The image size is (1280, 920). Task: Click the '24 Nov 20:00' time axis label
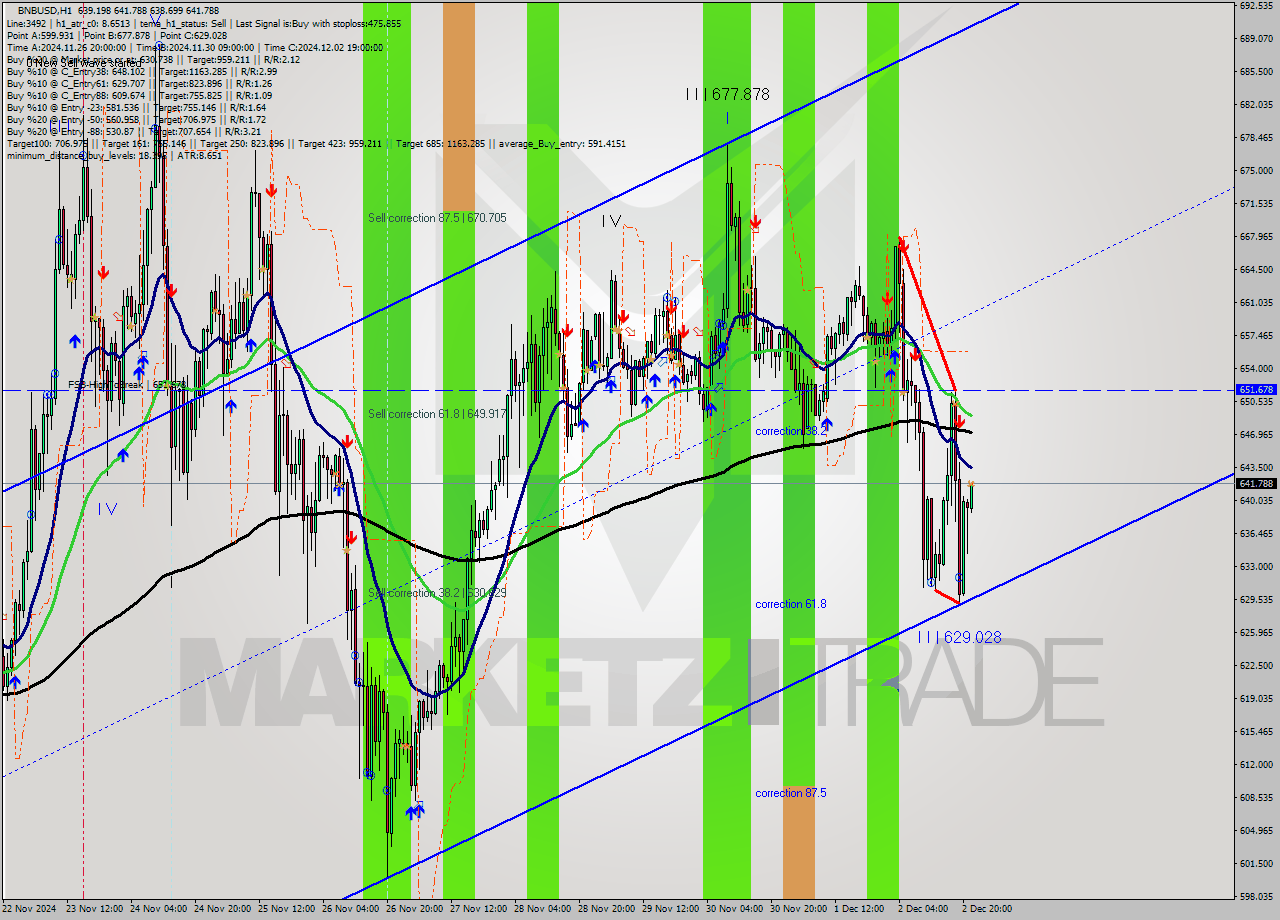(223, 910)
